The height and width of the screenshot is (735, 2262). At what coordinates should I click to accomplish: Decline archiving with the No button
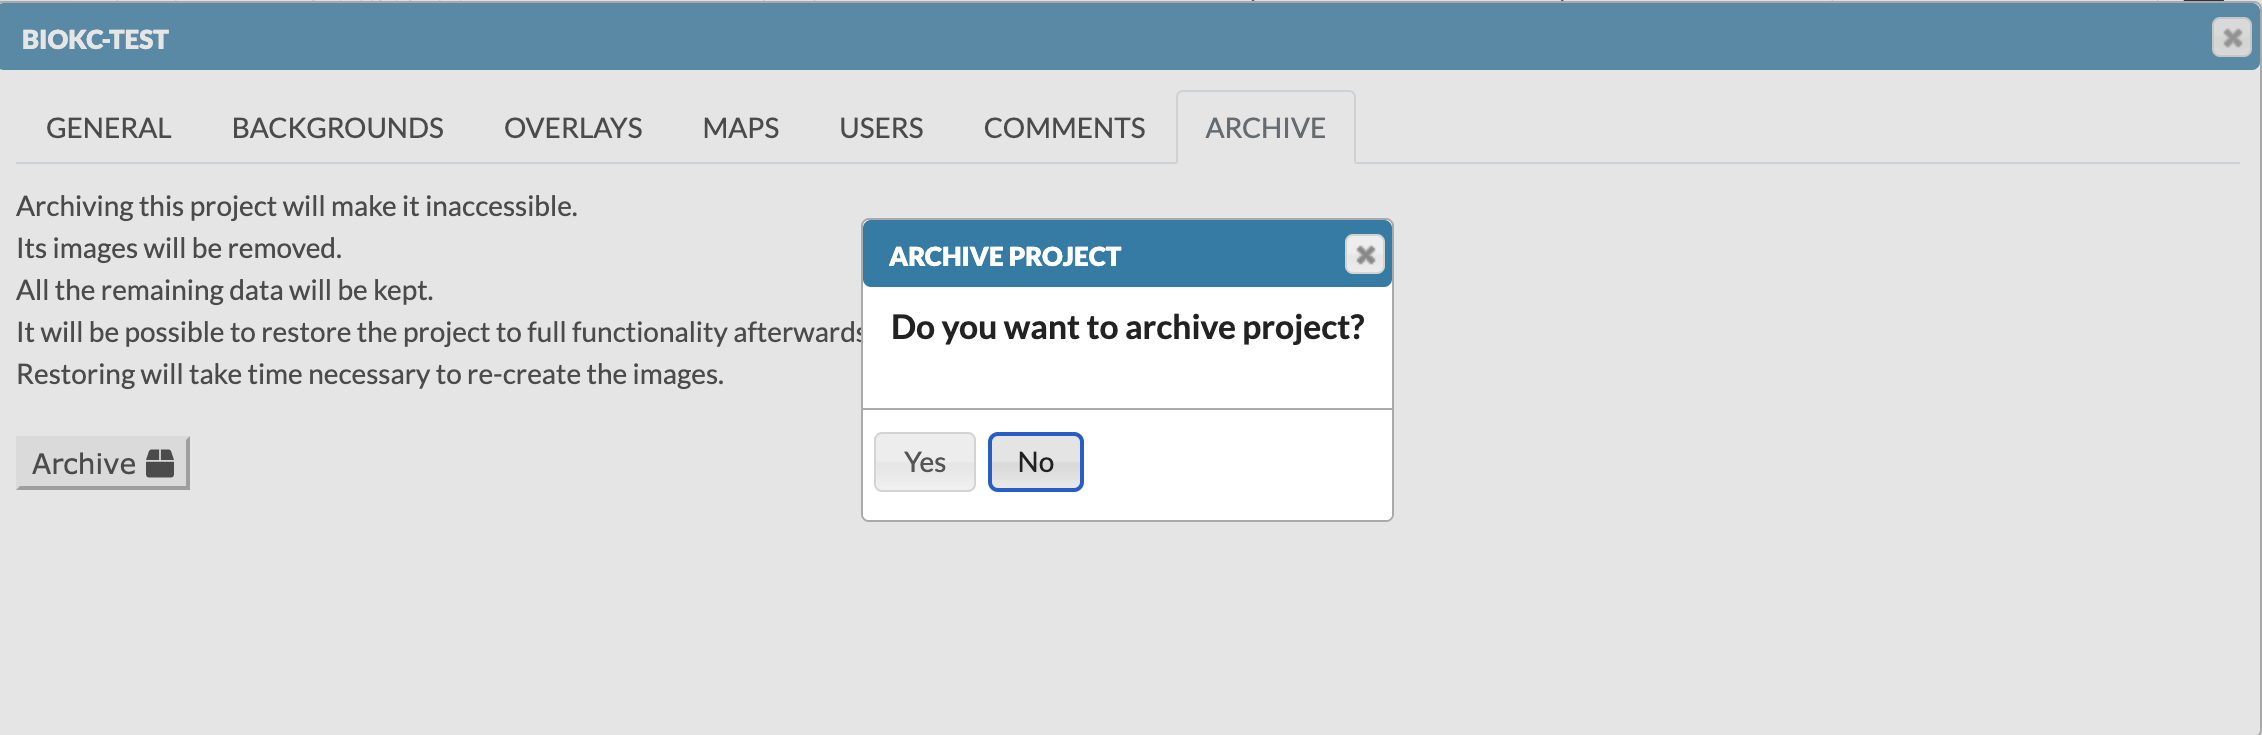point(1035,462)
